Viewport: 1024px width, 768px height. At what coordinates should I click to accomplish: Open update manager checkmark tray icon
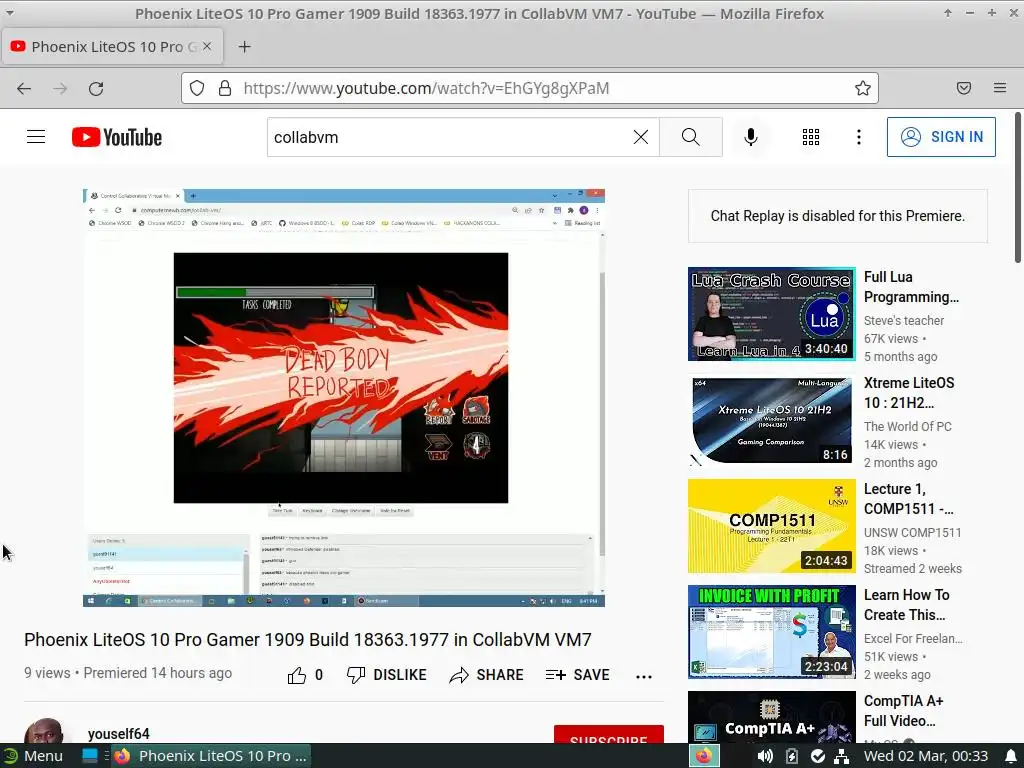point(818,756)
